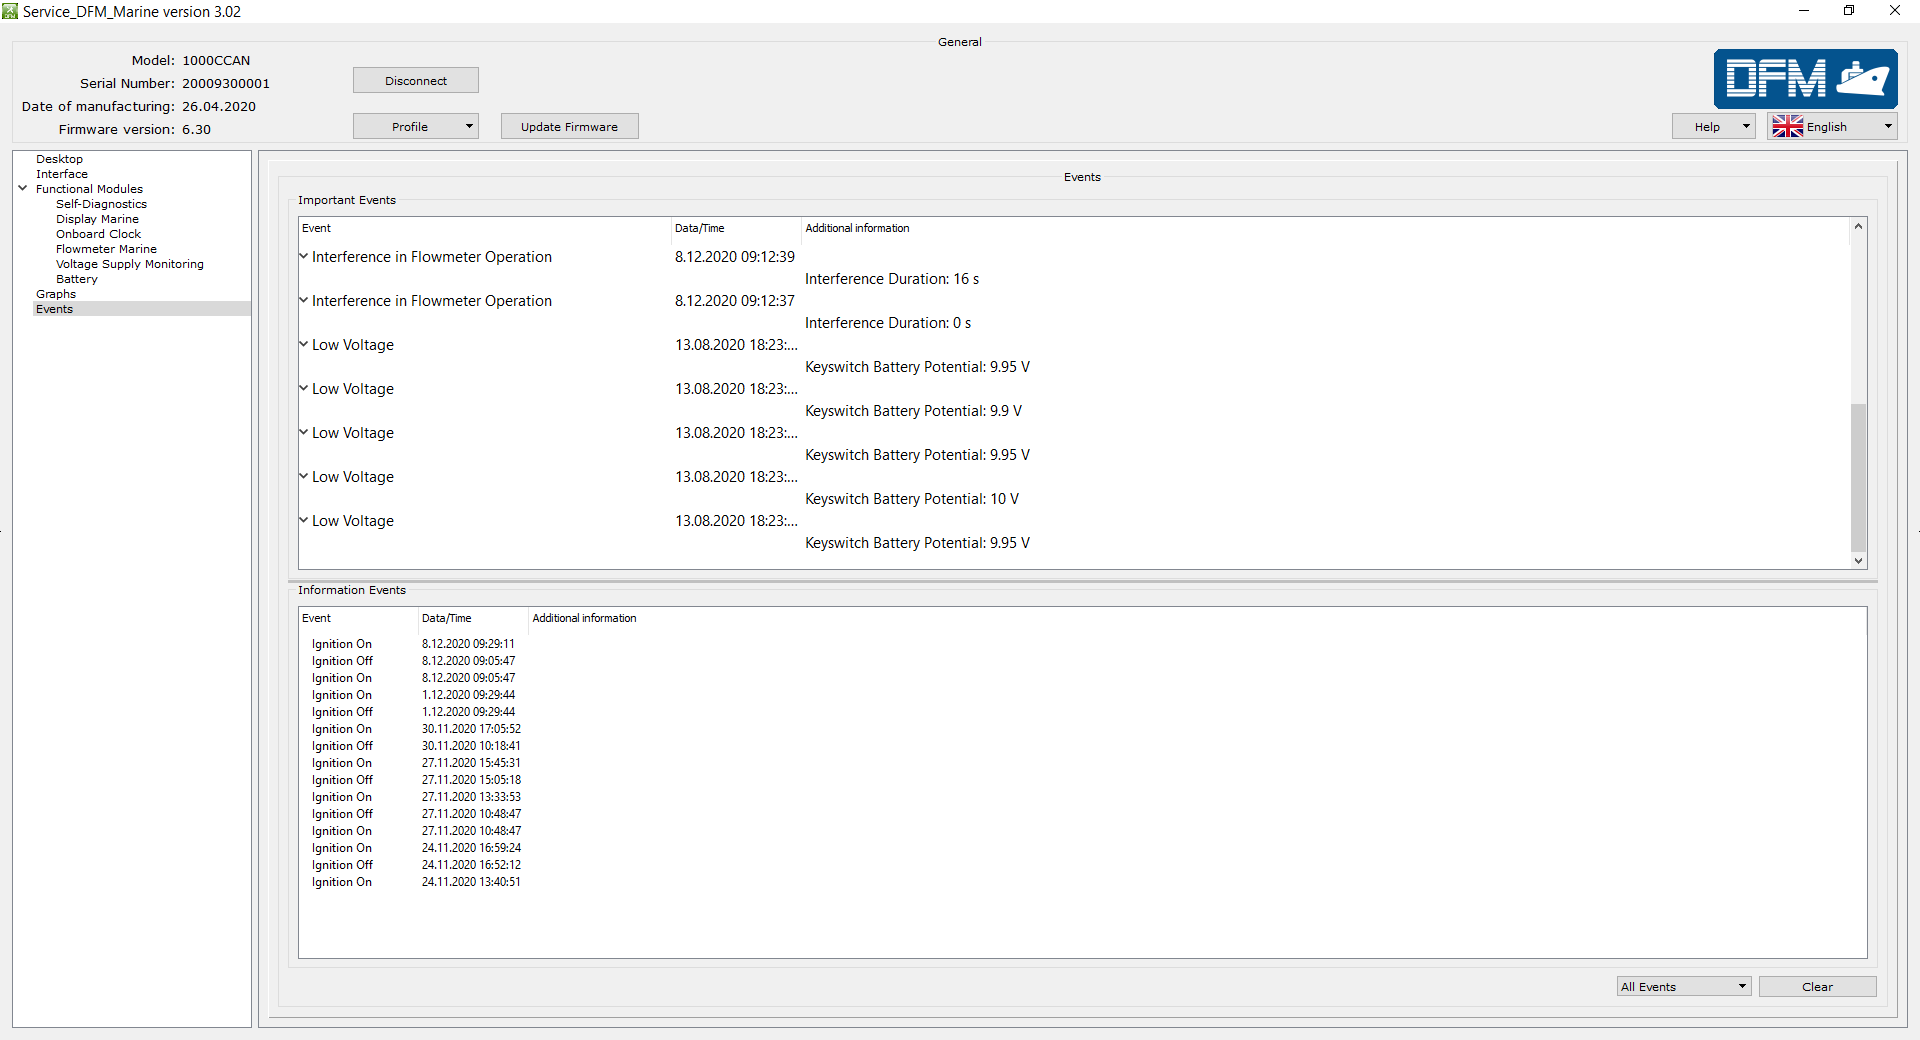This screenshot has height=1040, width=1920.
Task: Select 'Interference Duration: 0 s' text
Action: (x=888, y=323)
